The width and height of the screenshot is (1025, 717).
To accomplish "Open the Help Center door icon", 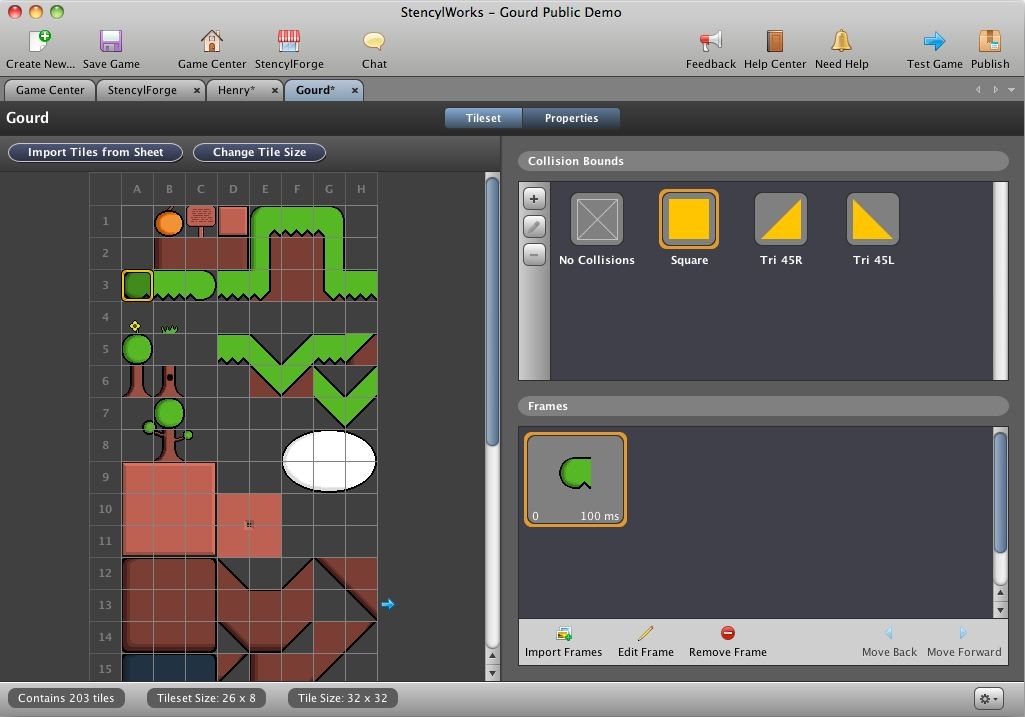I will coord(775,41).
